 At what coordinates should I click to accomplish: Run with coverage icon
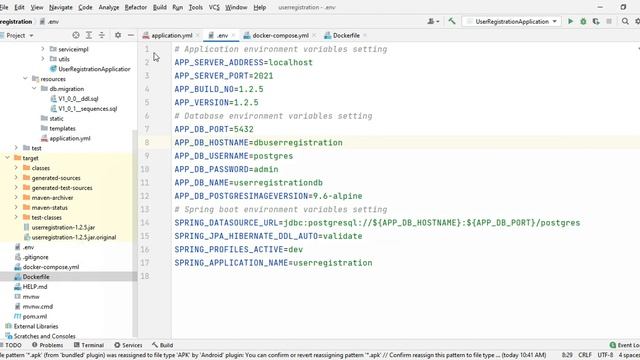tap(596, 21)
